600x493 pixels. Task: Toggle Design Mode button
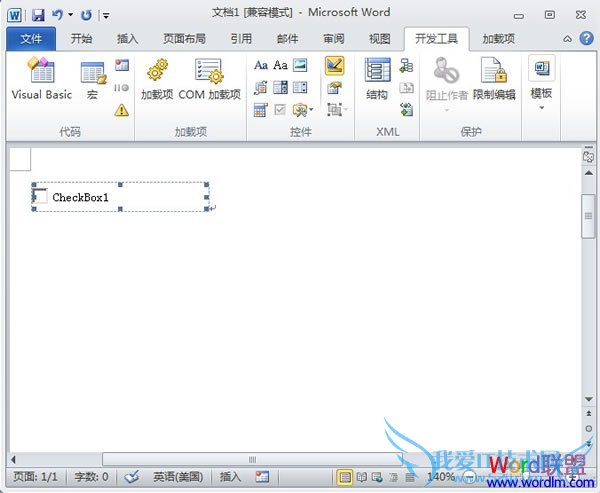334,65
